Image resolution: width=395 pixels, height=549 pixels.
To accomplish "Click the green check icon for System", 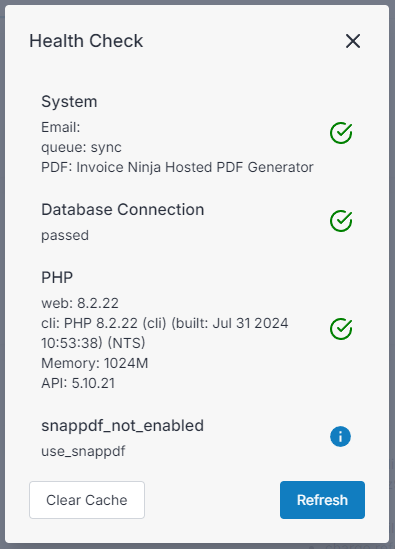I will 341,133.
